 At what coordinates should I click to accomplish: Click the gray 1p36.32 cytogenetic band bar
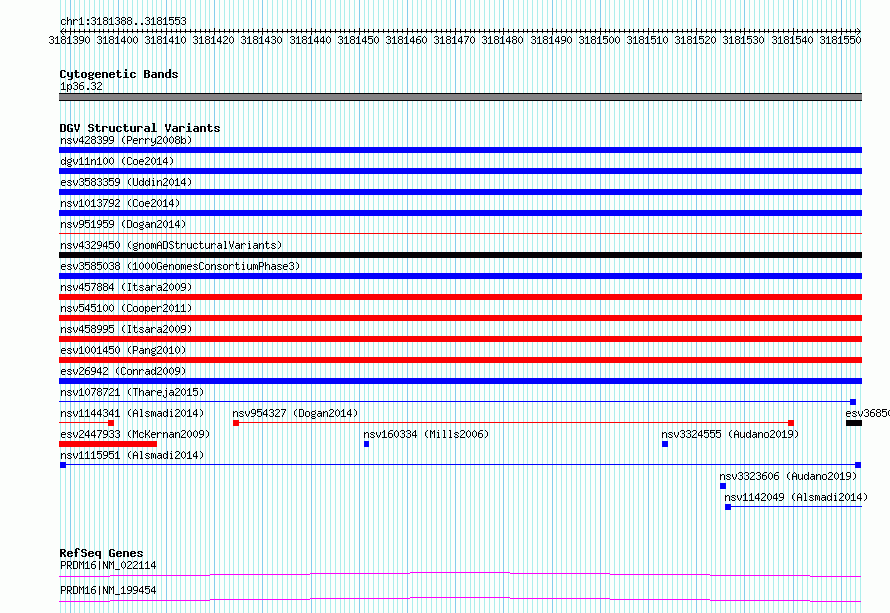pyautogui.click(x=460, y=97)
